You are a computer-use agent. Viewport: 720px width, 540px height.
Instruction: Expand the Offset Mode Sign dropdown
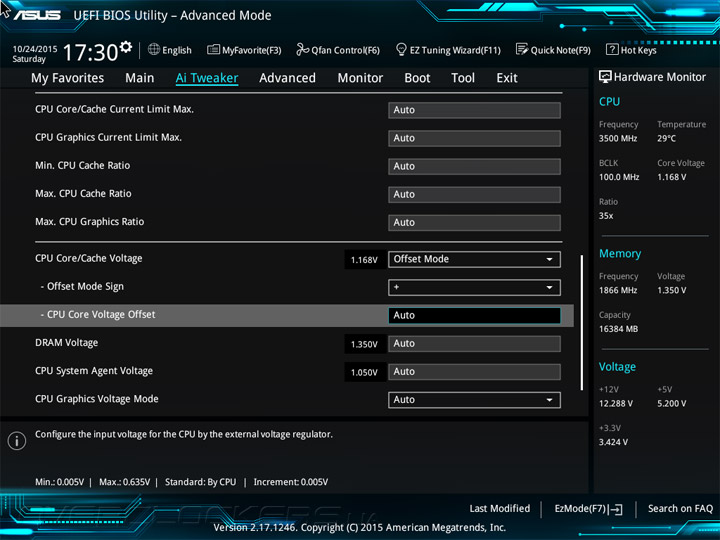(x=474, y=287)
